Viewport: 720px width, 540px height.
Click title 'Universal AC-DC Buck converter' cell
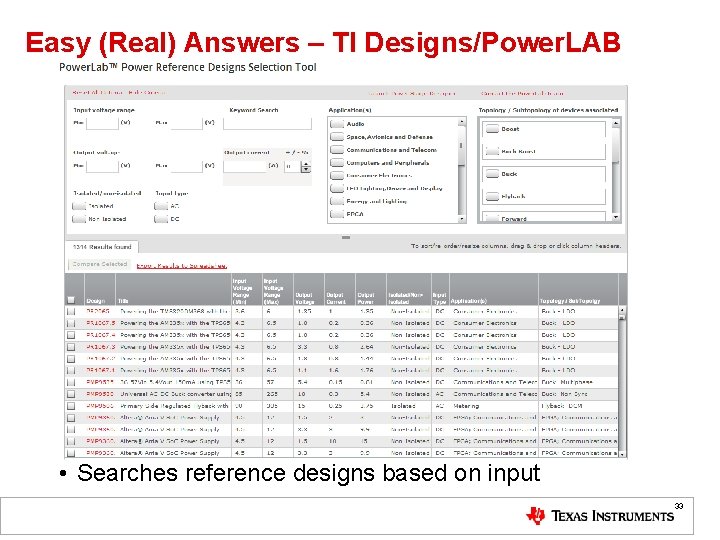175,394
